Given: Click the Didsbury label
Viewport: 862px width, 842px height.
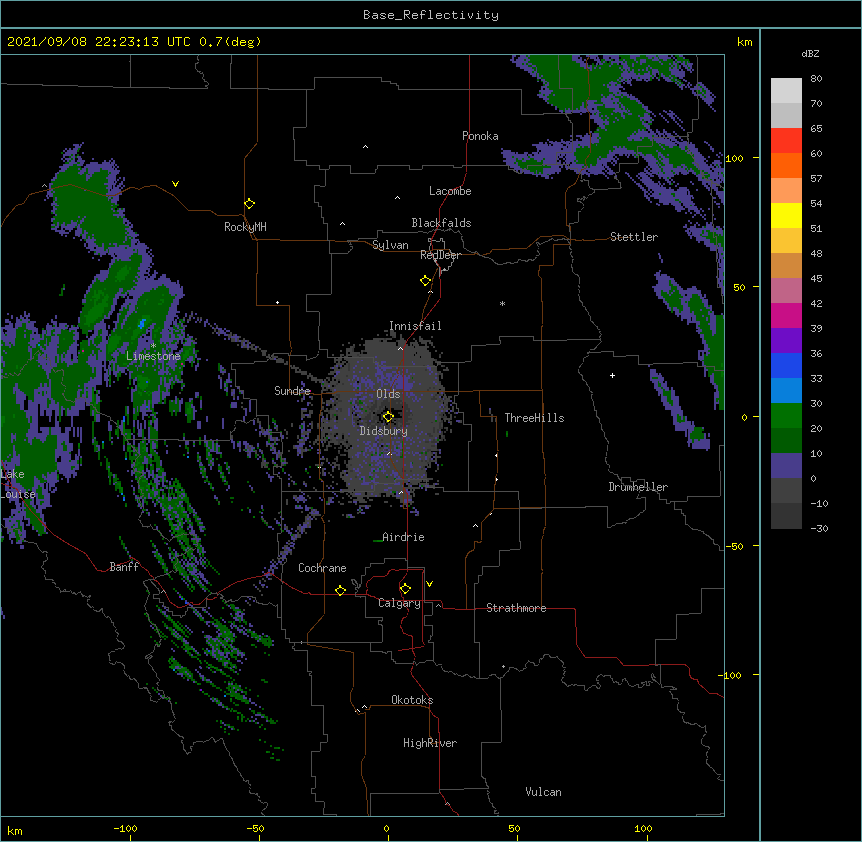Looking at the screenshot, I should (384, 431).
